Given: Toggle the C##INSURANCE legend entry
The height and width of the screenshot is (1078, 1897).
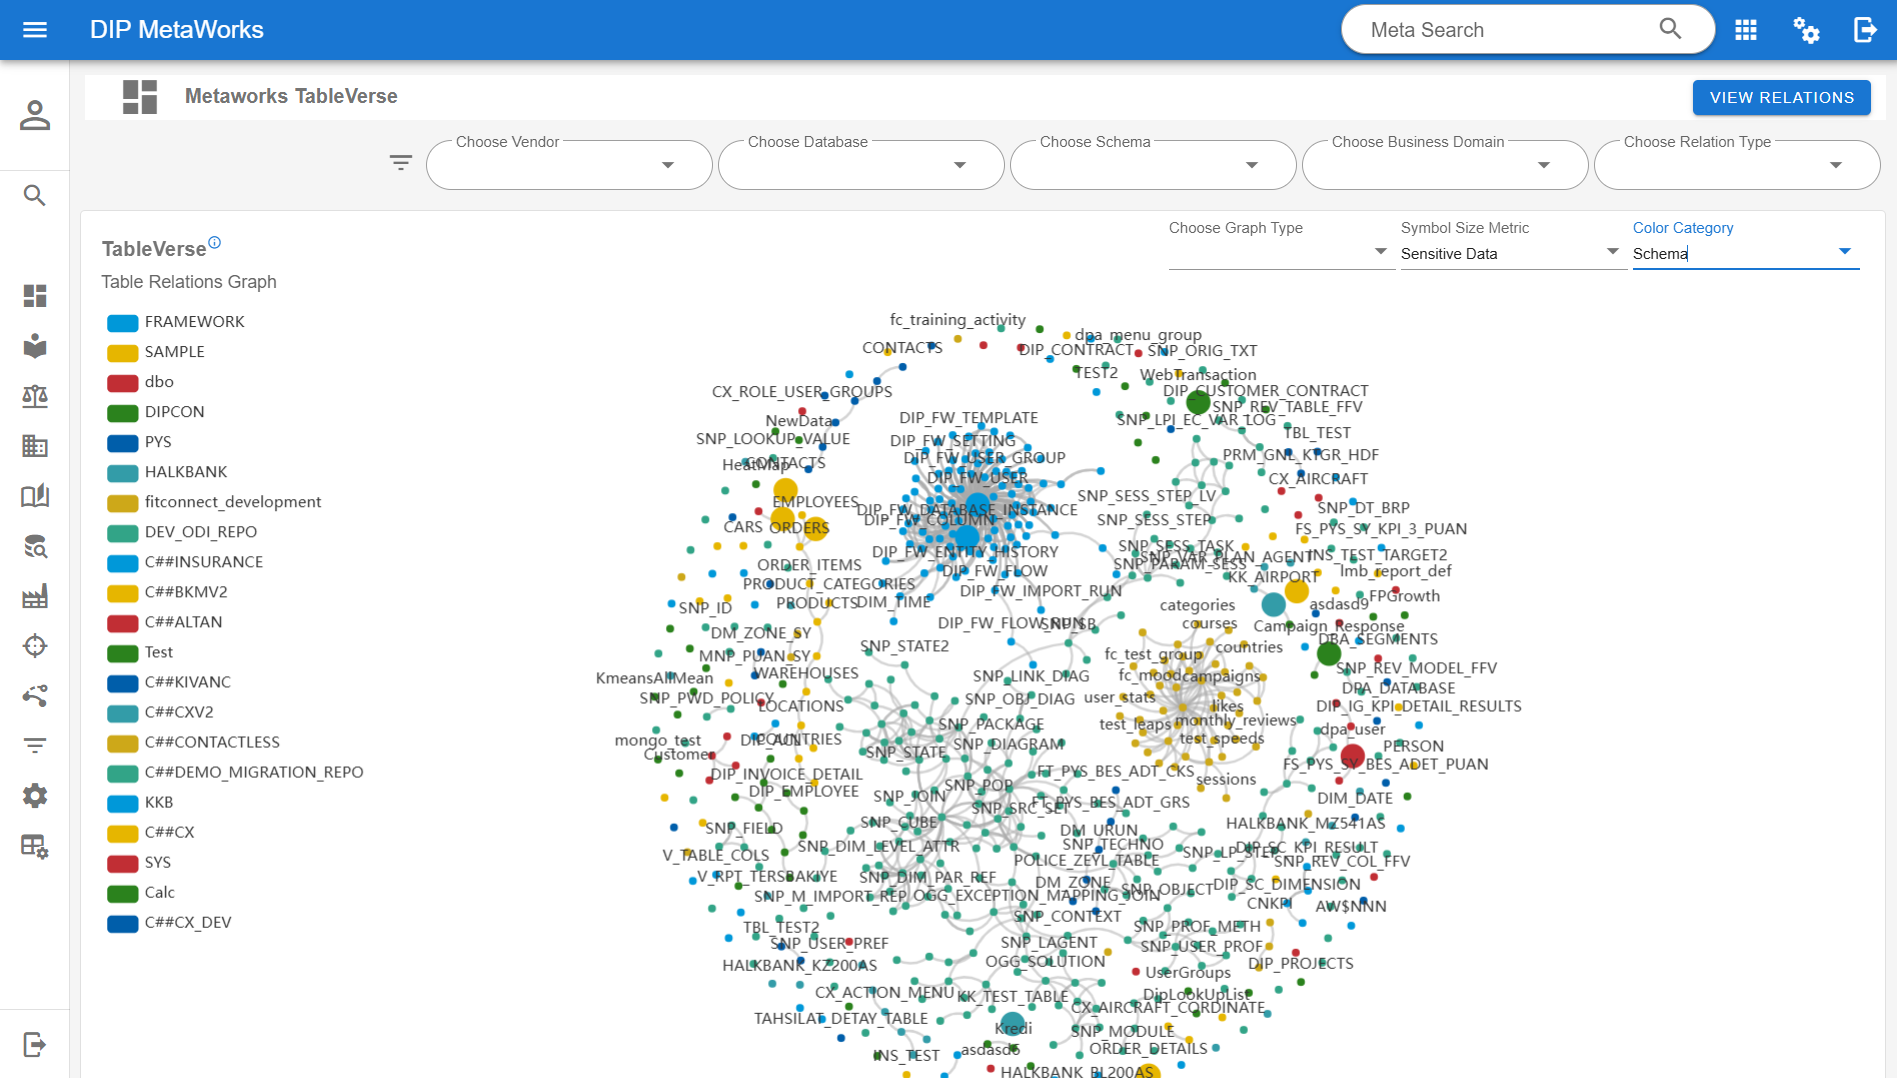Looking at the screenshot, I should point(185,562).
